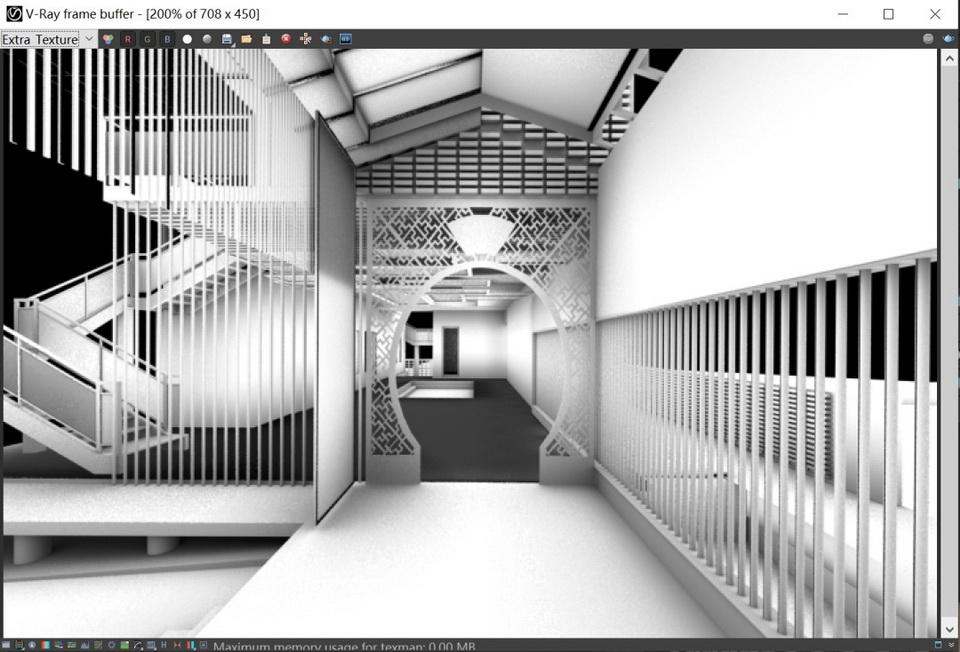Open the Extra Texture channel dropdown
Viewport: 960px width, 652px height.
tap(48, 39)
